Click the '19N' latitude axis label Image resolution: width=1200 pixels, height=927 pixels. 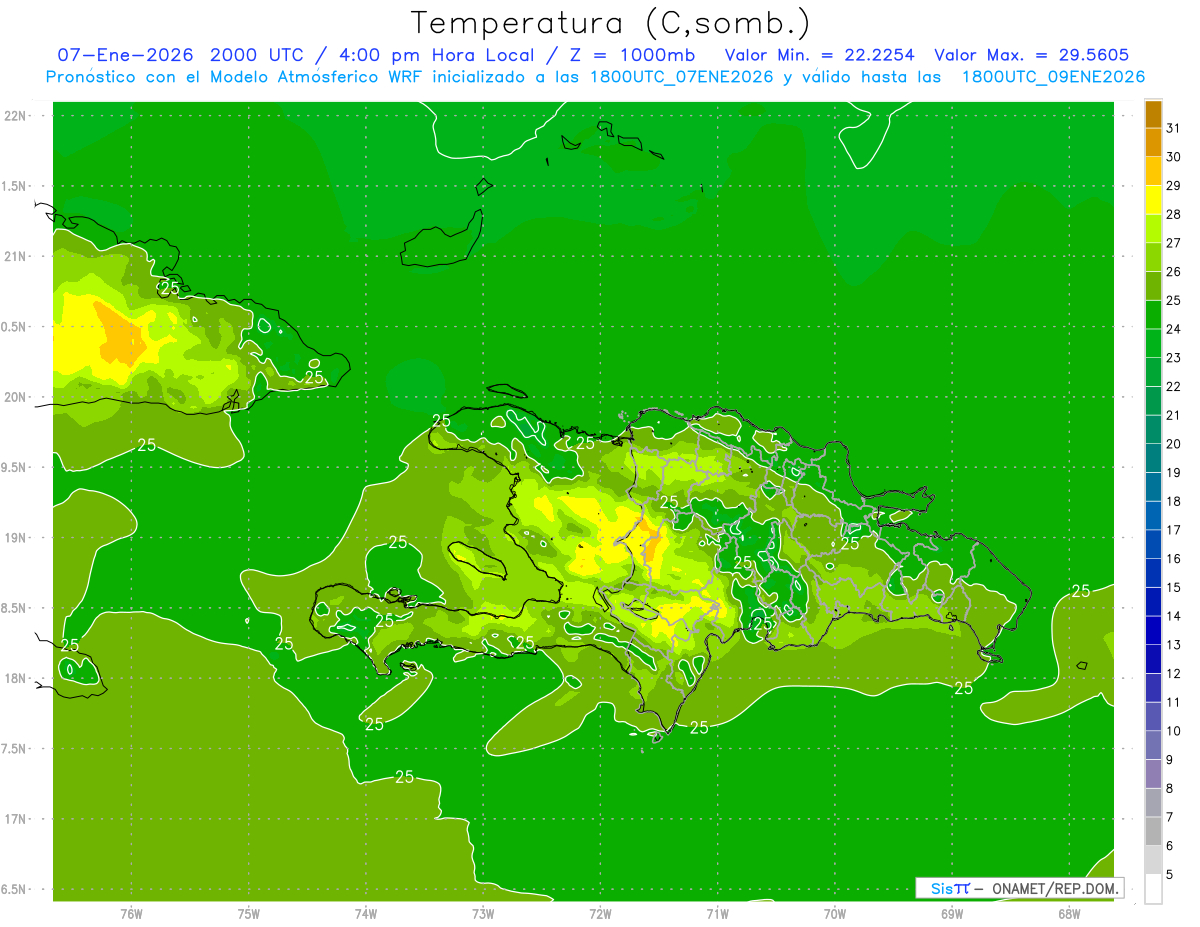16,538
